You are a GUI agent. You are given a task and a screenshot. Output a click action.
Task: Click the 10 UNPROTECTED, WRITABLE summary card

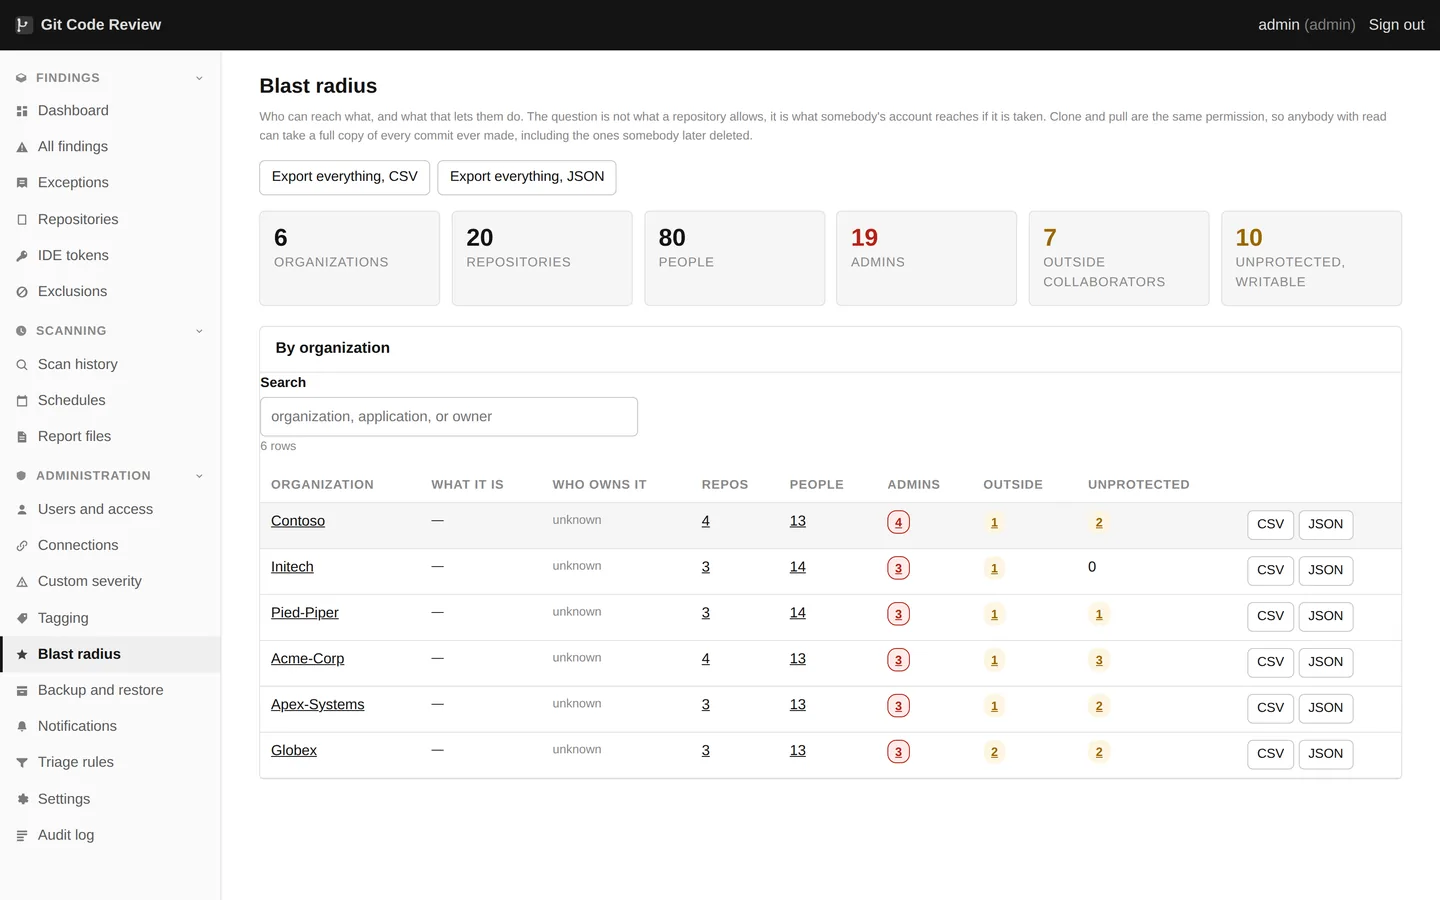point(1311,258)
